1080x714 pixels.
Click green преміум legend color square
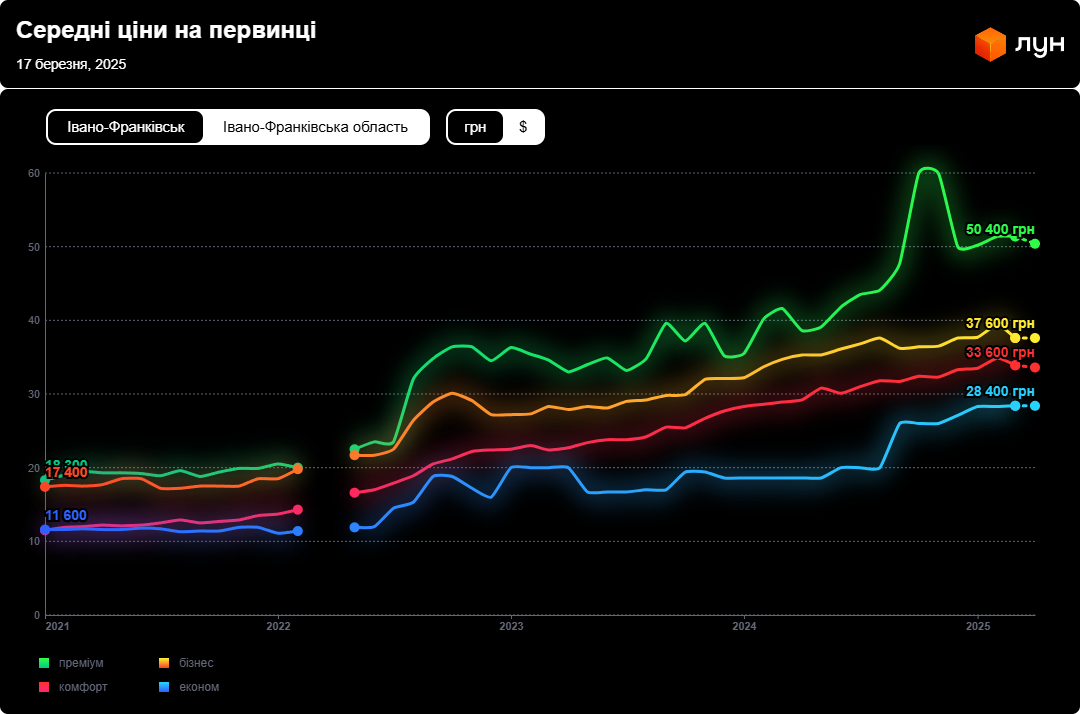44,663
